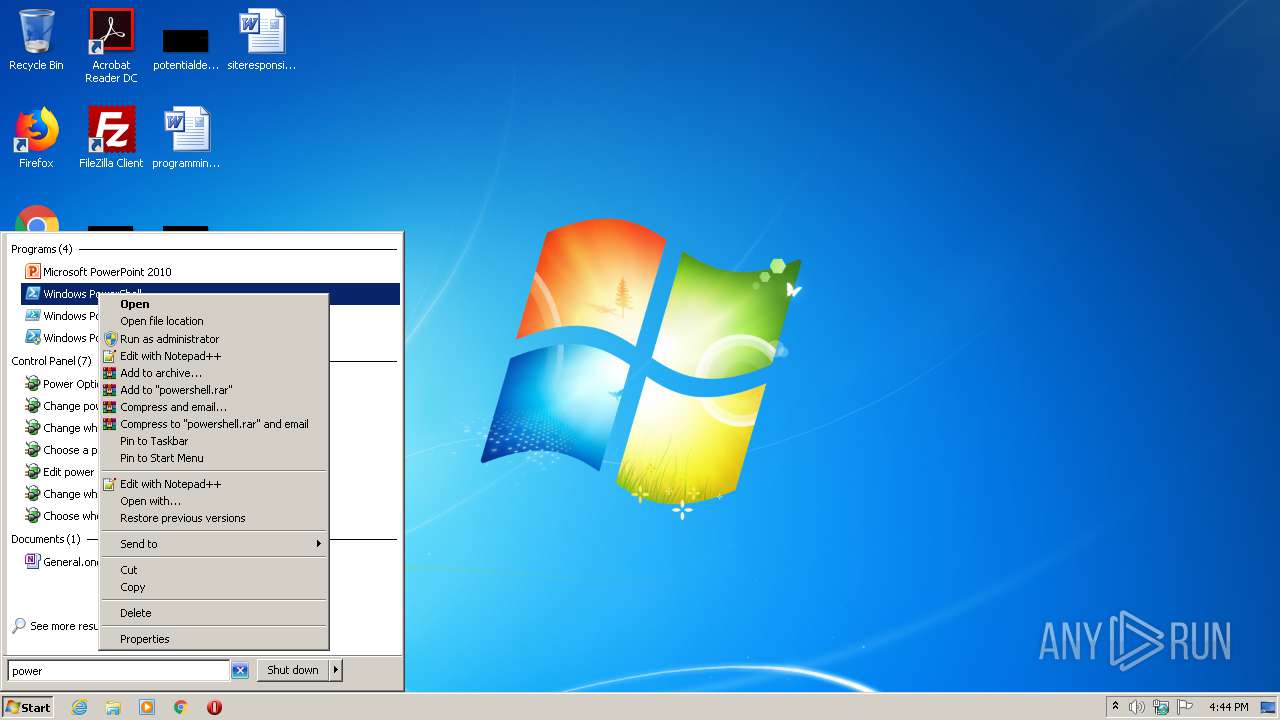Choose Pin to Start Menu
The height and width of the screenshot is (720, 1280).
pyautogui.click(x=214, y=458)
